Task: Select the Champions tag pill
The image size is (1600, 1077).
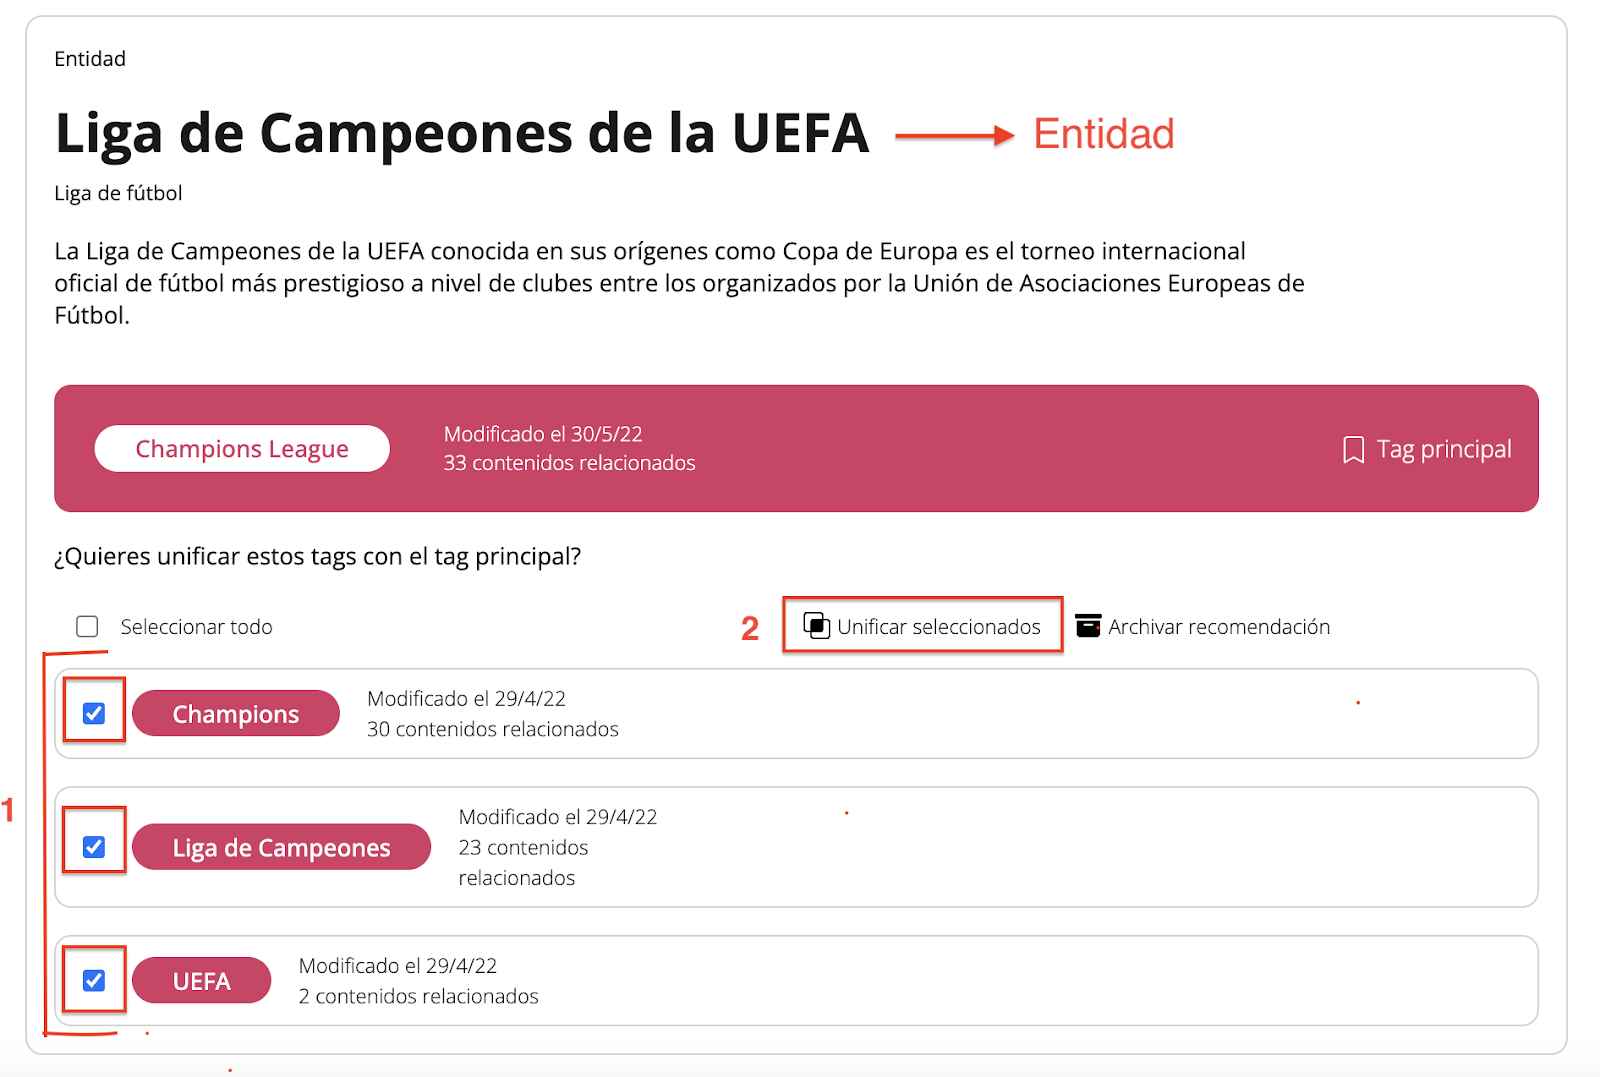Action: coord(236,714)
